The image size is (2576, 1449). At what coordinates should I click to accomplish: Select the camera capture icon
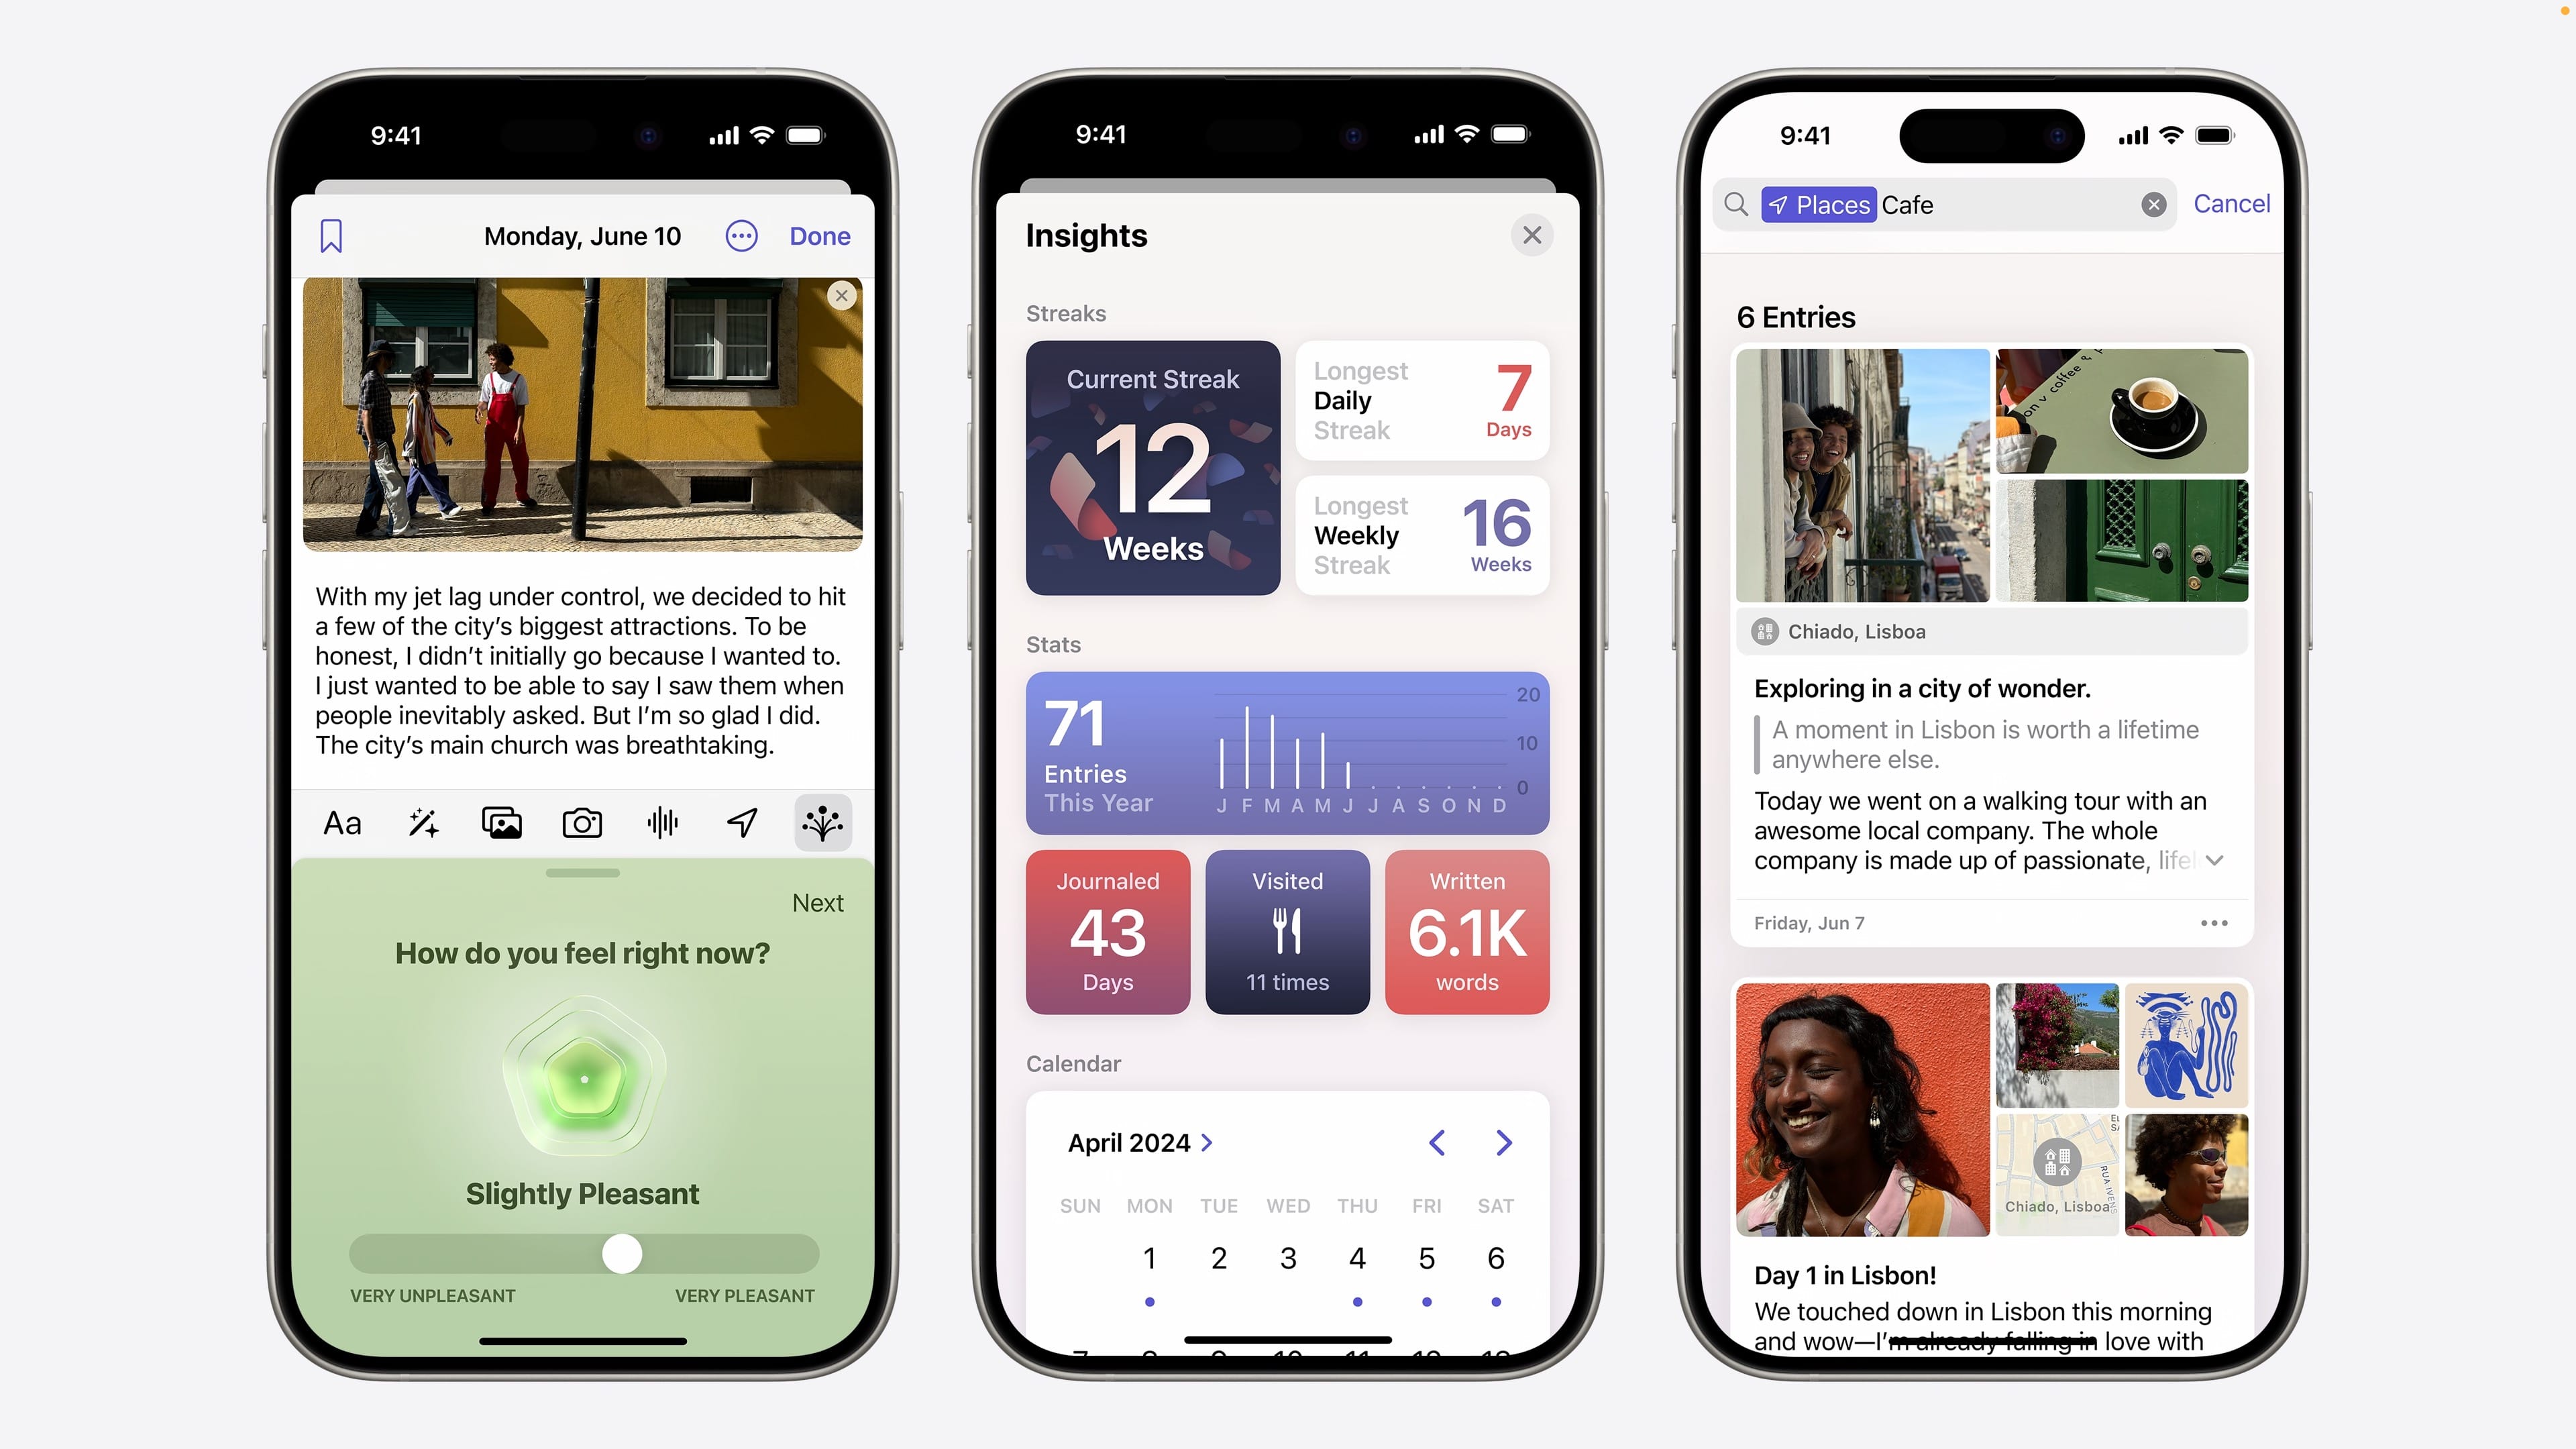pyautogui.click(x=584, y=822)
